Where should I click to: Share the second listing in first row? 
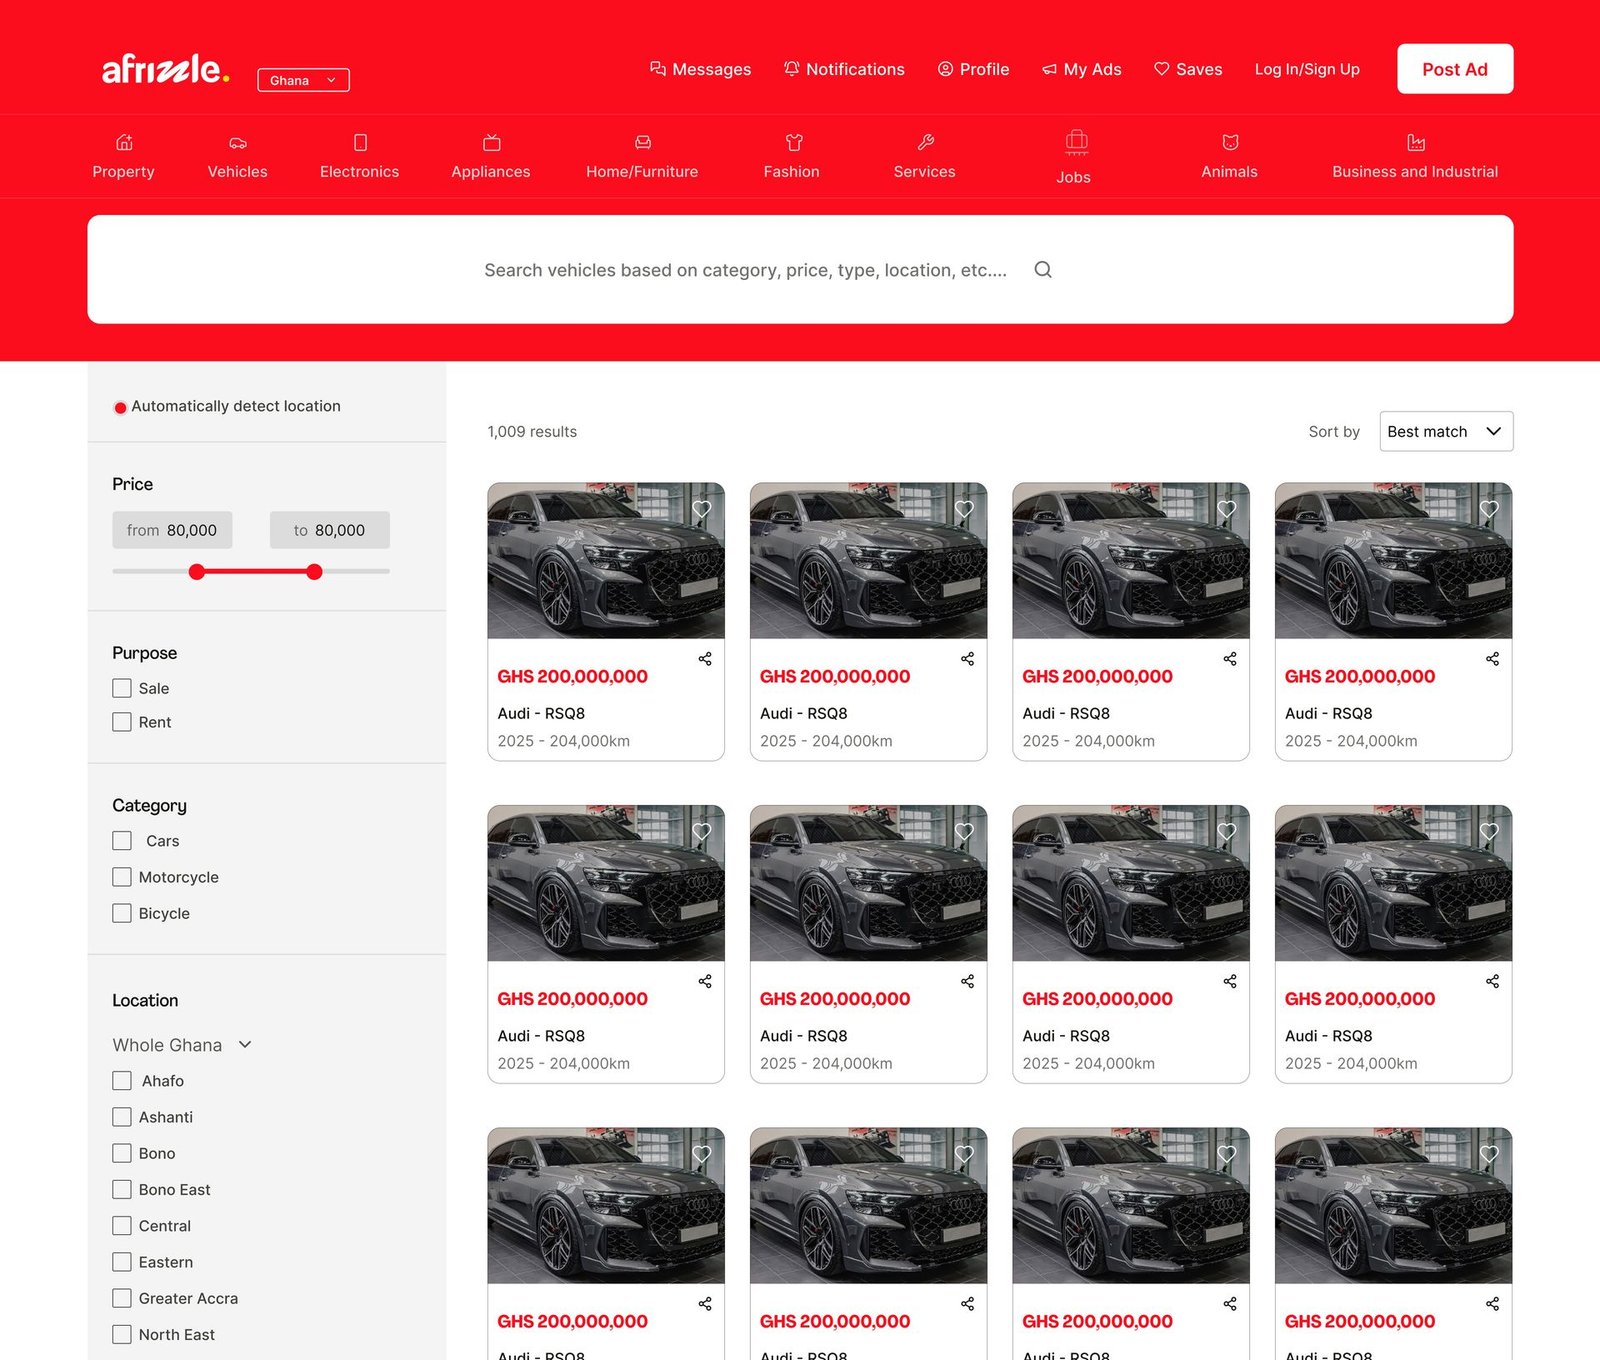967,659
